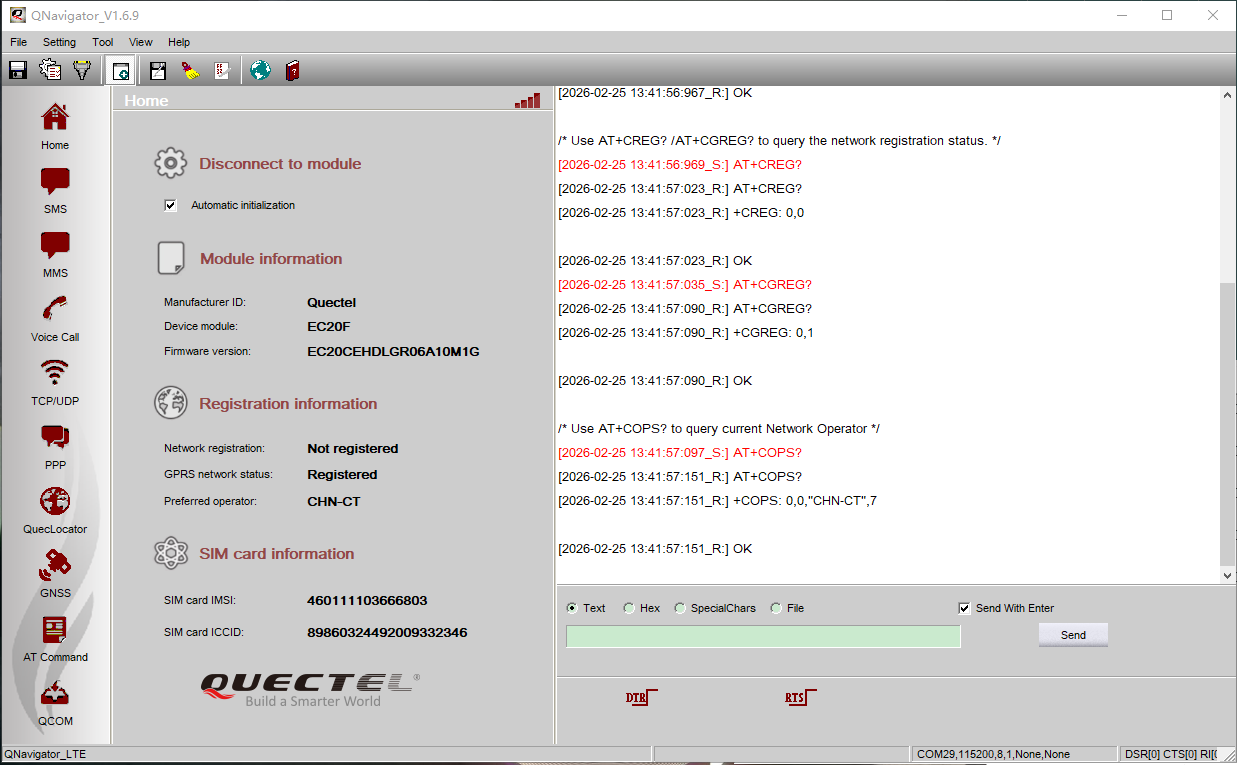Open the Help menu
The height and width of the screenshot is (765, 1237).
[x=179, y=42]
